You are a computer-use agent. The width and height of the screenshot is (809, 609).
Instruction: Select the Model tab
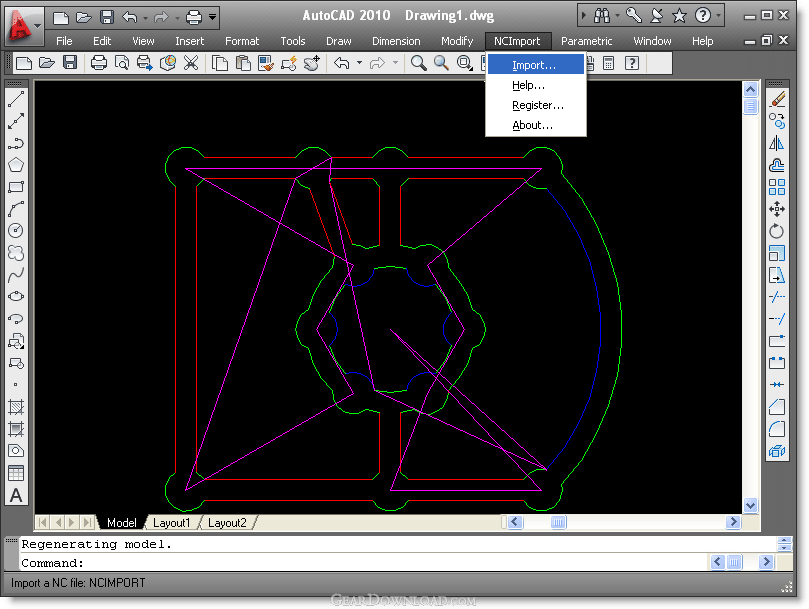122,523
